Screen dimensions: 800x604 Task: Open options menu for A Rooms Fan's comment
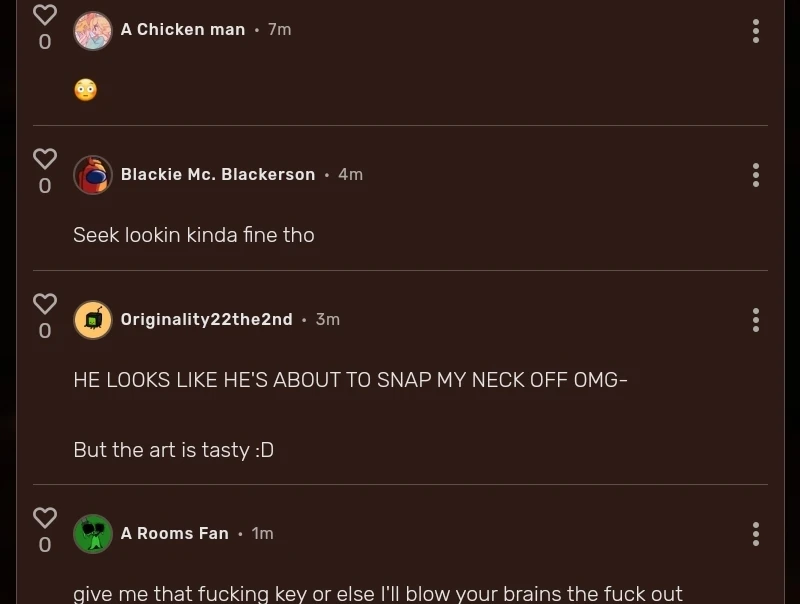coord(756,534)
